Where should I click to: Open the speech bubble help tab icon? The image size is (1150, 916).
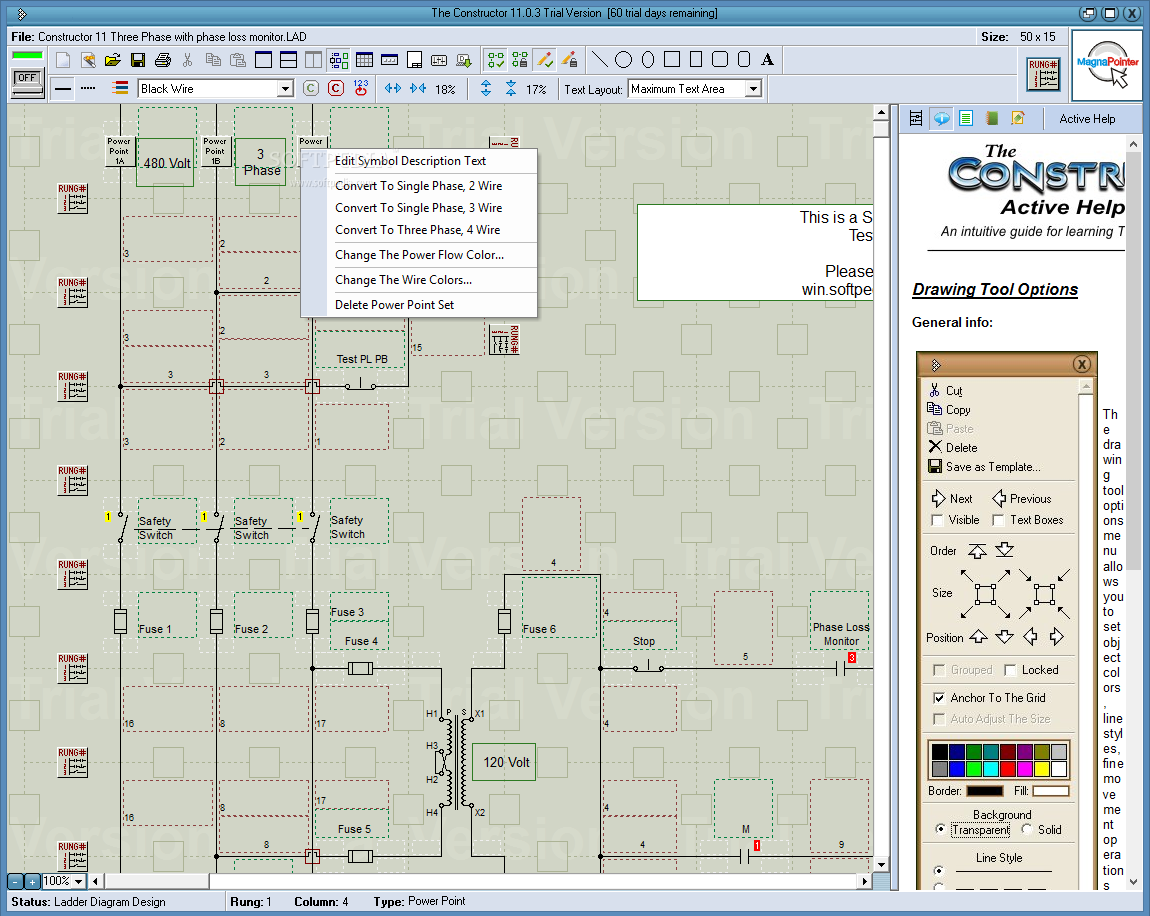[941, 118]
